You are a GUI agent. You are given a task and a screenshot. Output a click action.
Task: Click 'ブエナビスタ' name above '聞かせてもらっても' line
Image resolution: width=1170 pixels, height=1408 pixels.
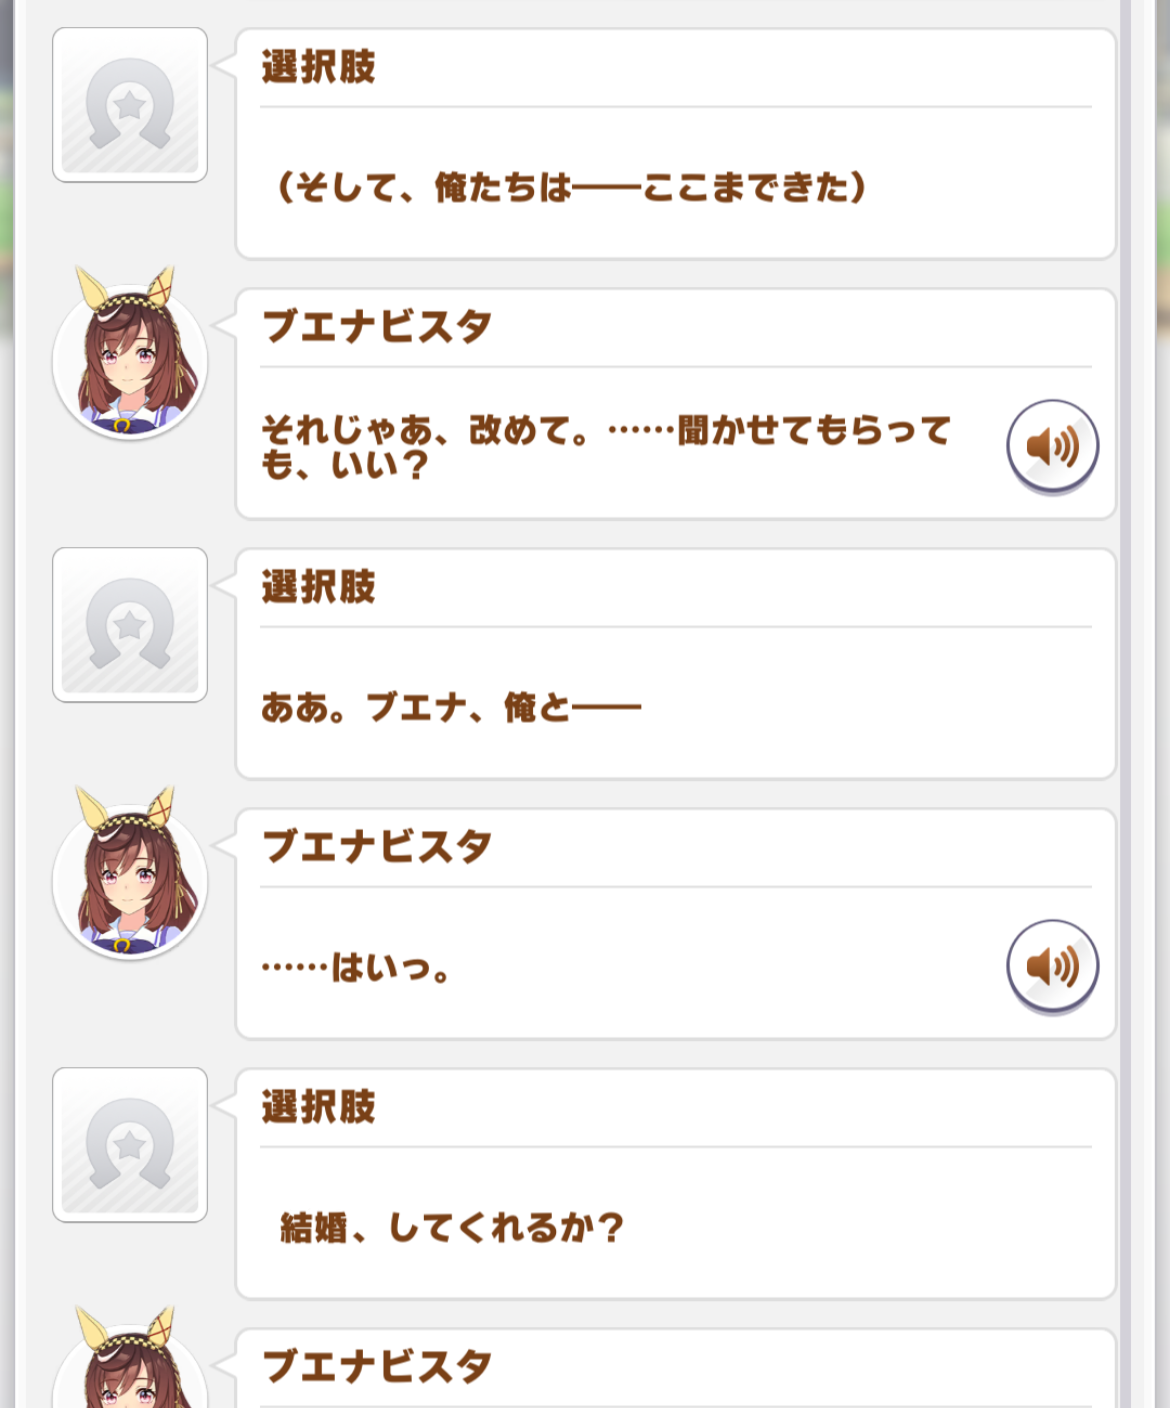tap(377, 327)
